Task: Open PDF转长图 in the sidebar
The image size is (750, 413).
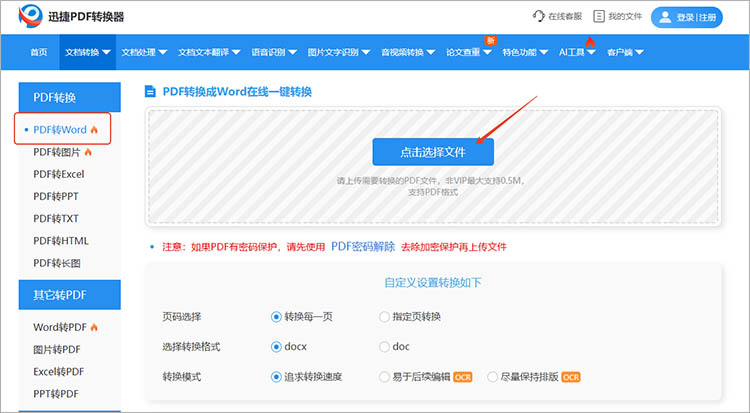Action: tap(57, 263)
